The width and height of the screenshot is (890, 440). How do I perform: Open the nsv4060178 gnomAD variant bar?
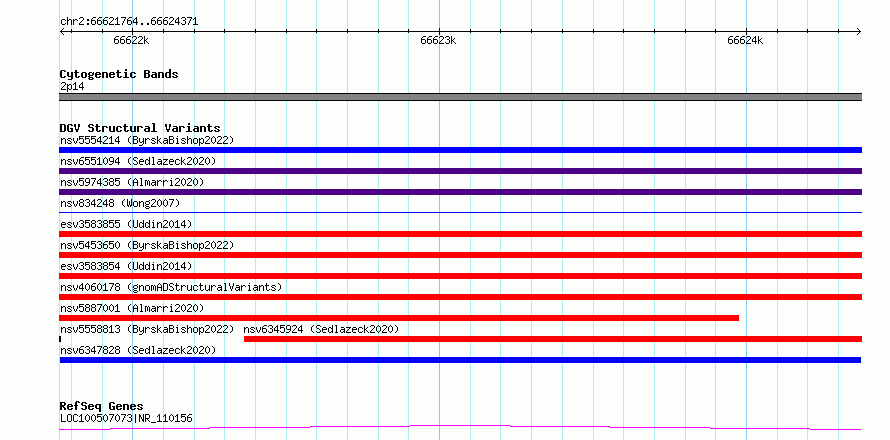460,297
